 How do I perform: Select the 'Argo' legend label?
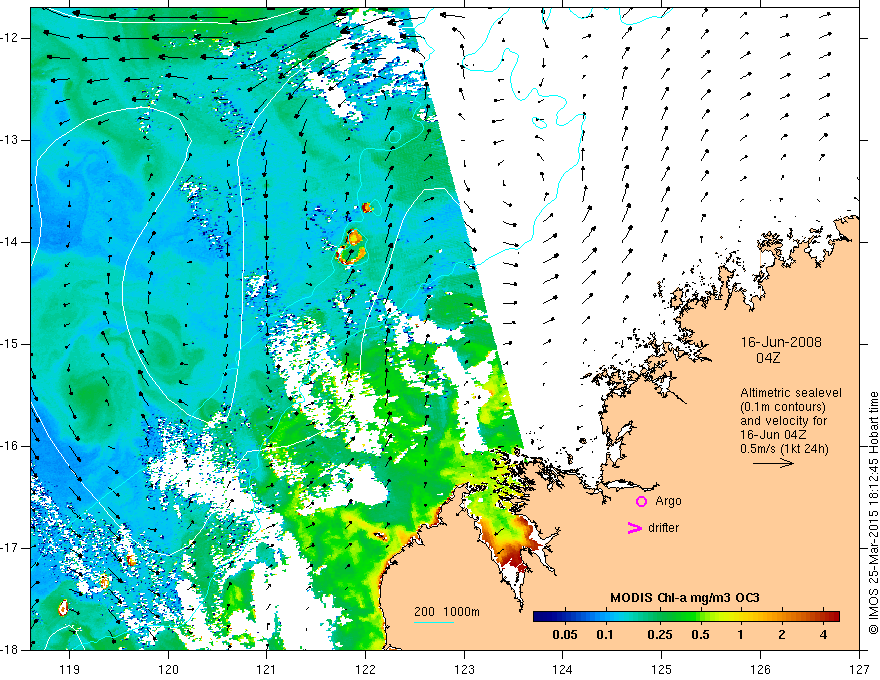coord(668,501)
